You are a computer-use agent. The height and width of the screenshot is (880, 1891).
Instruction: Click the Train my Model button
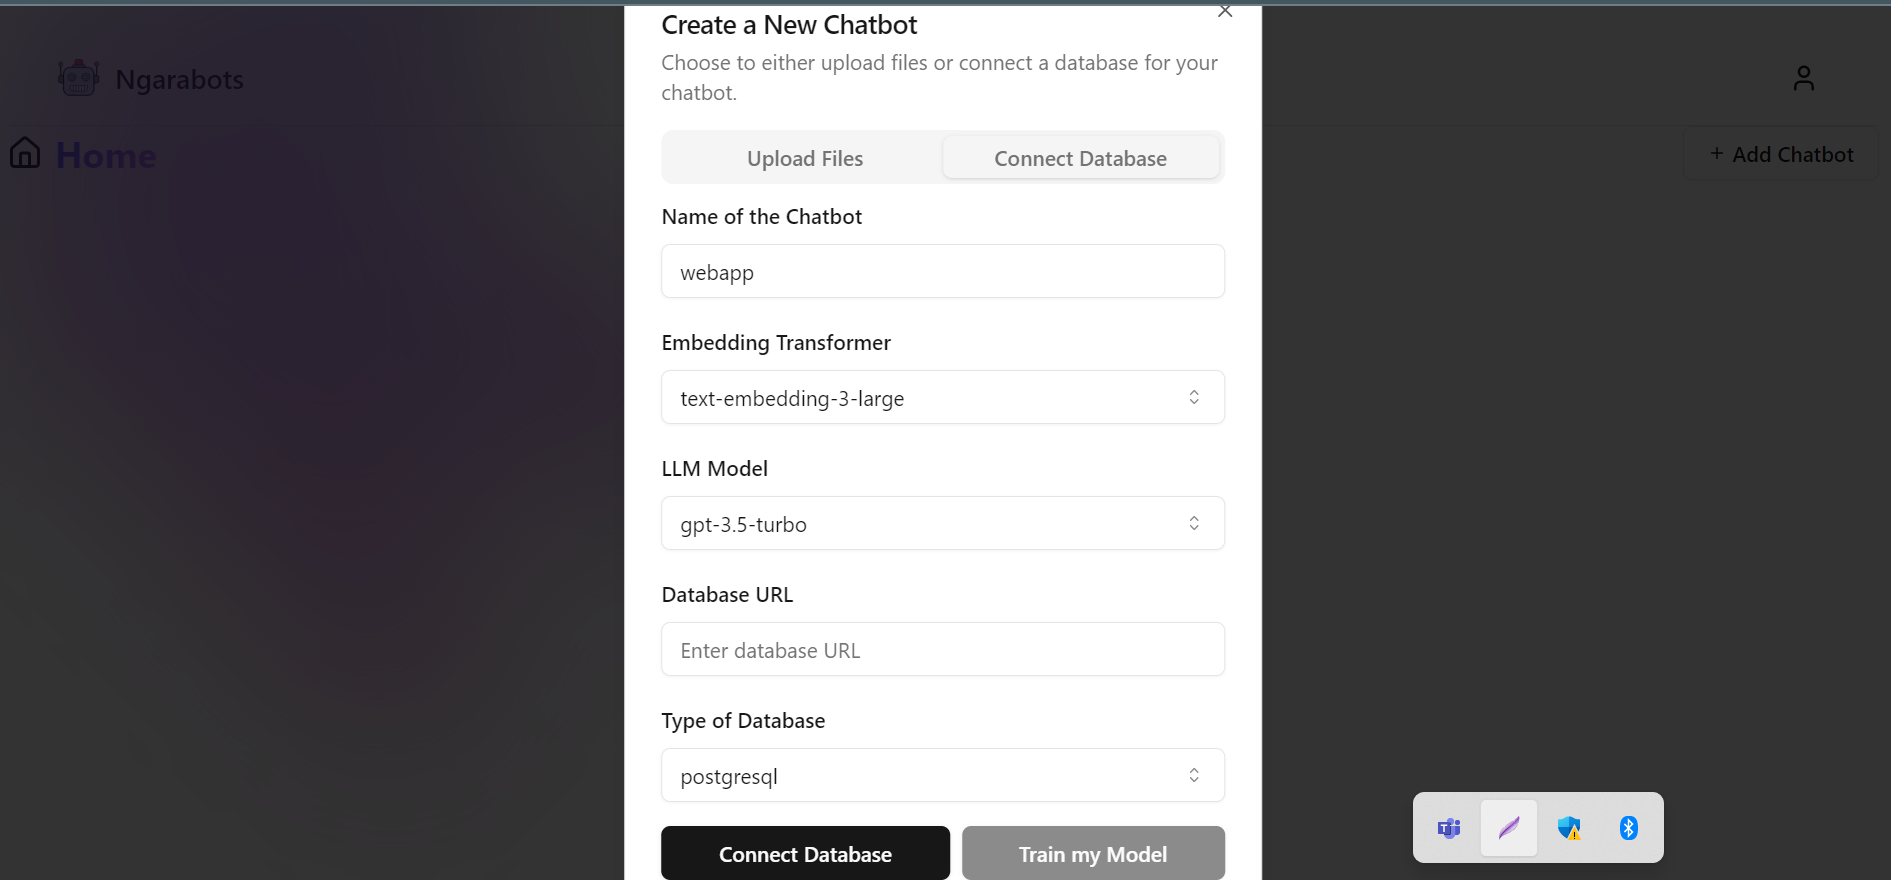[x=1092, y=854]
